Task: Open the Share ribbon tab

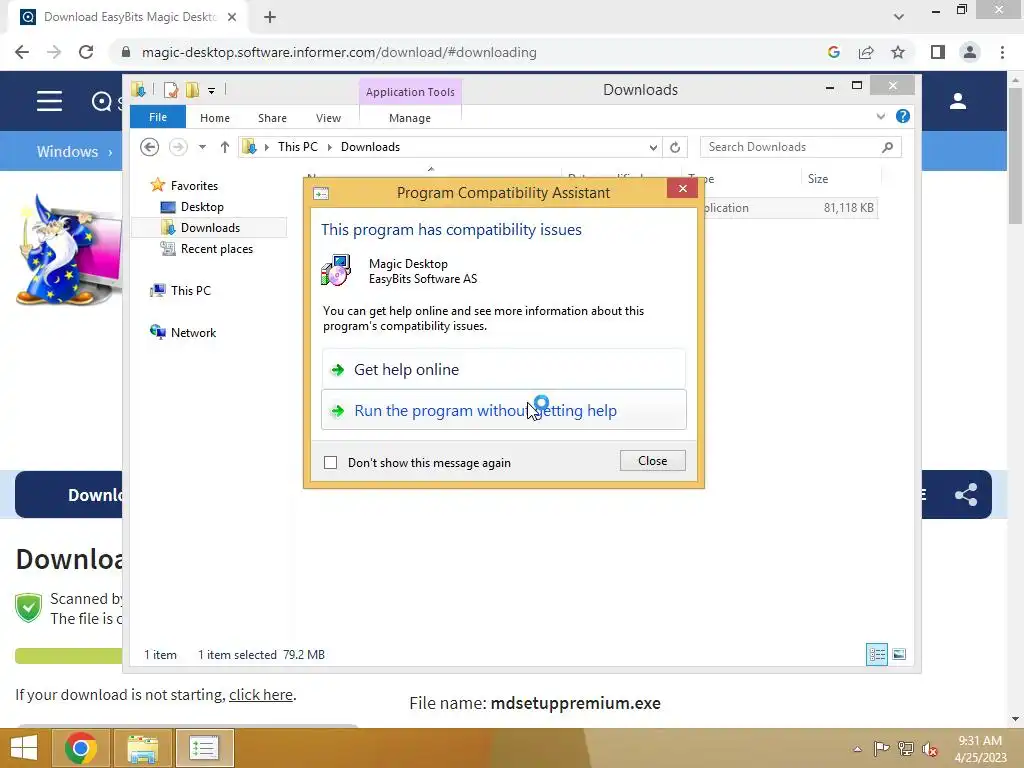Action: click(272, 118)
